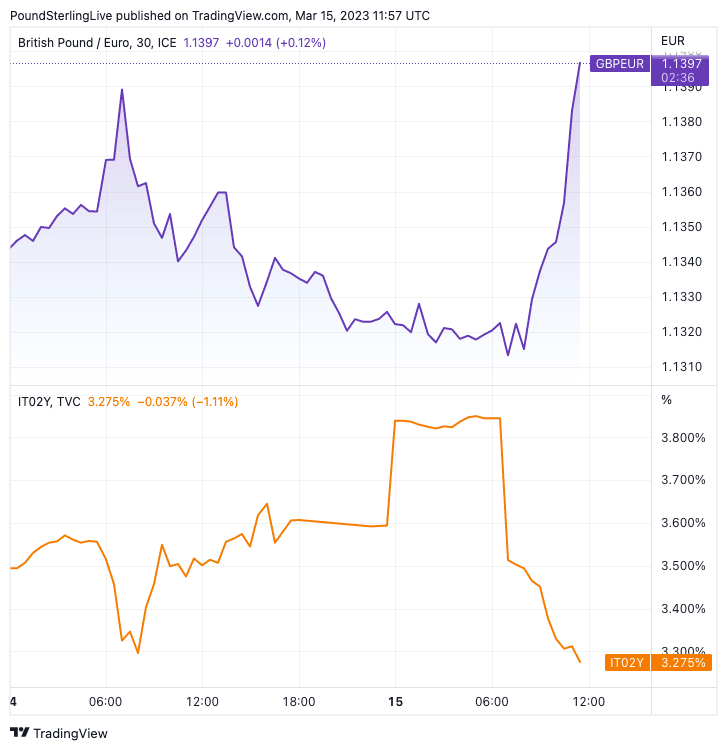Click the +0.0014 (+0.12%) change value
This screenshot has height=750, width=727.
click(x=276, y=43)
